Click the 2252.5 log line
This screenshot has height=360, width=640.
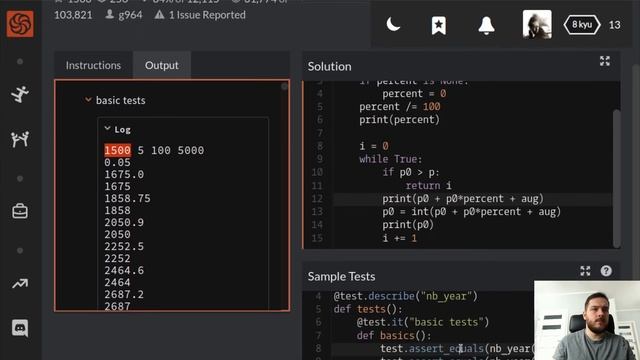(x=124, y=247)
